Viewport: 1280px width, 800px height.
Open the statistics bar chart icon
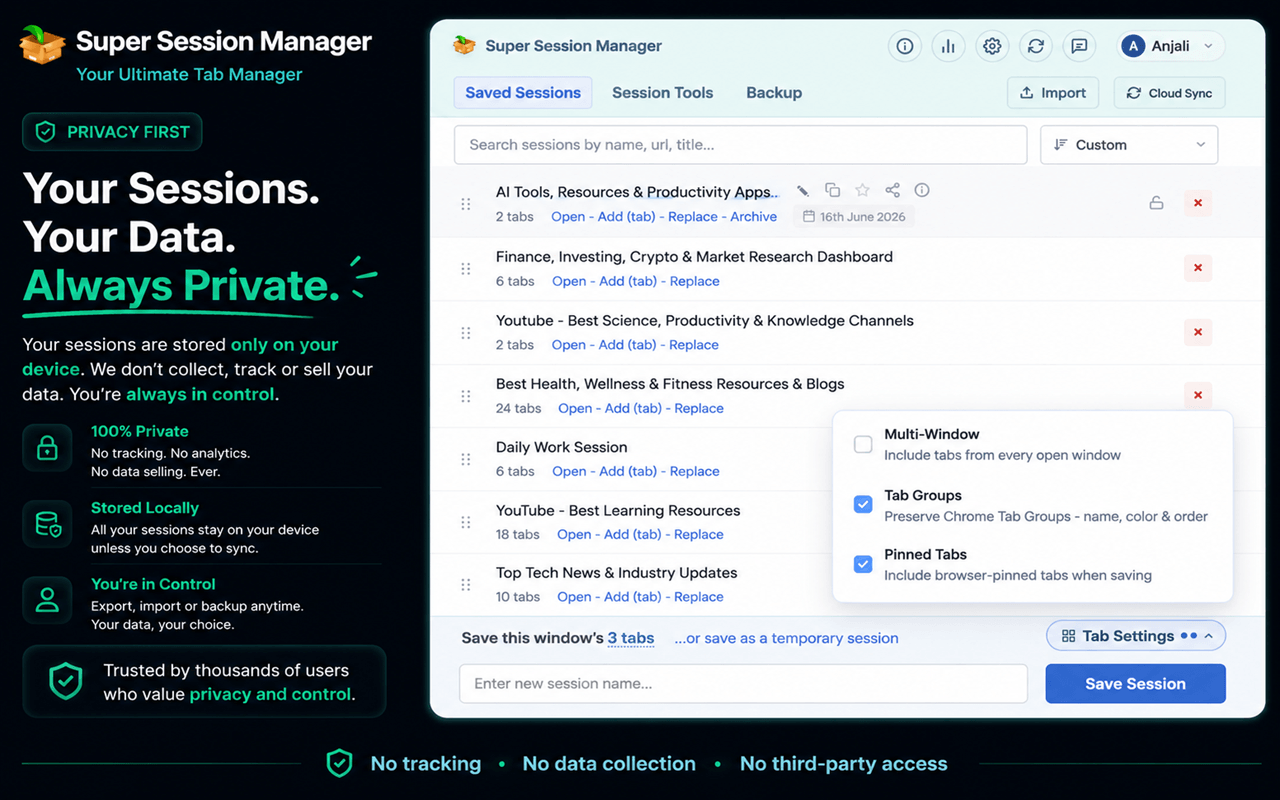point(948,46)
